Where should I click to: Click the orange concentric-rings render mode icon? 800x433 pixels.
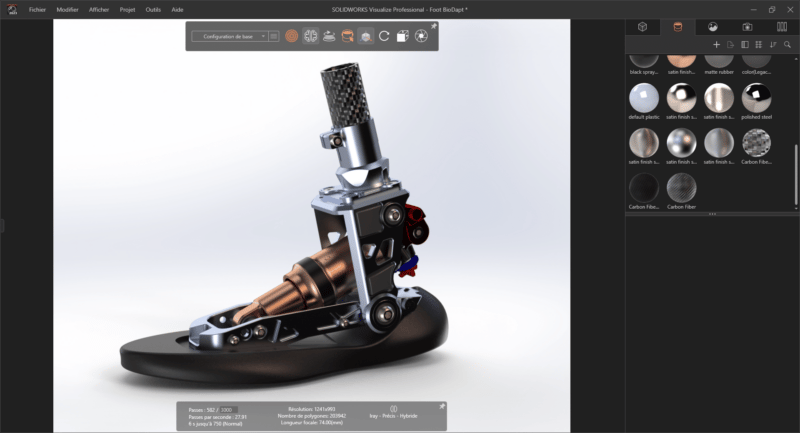[291, 36]
